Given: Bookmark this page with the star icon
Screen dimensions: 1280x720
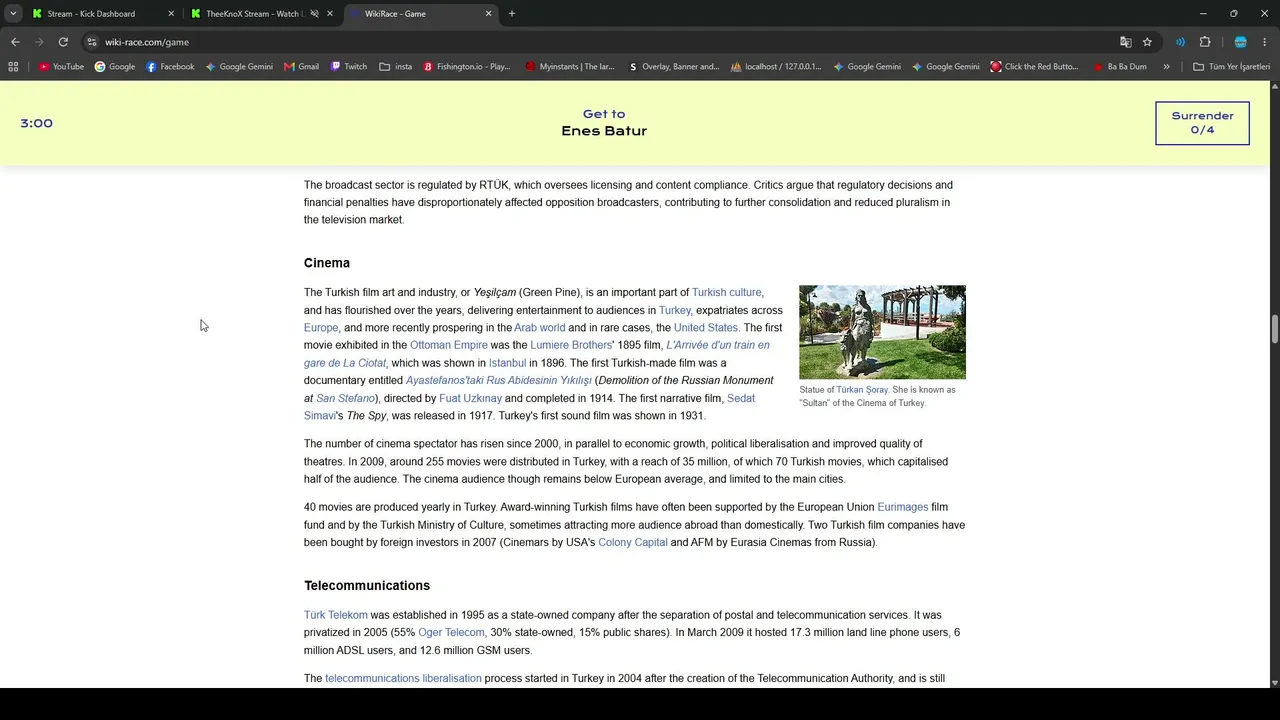Looking at the screenshot, I should click(x=1147, y=42).
